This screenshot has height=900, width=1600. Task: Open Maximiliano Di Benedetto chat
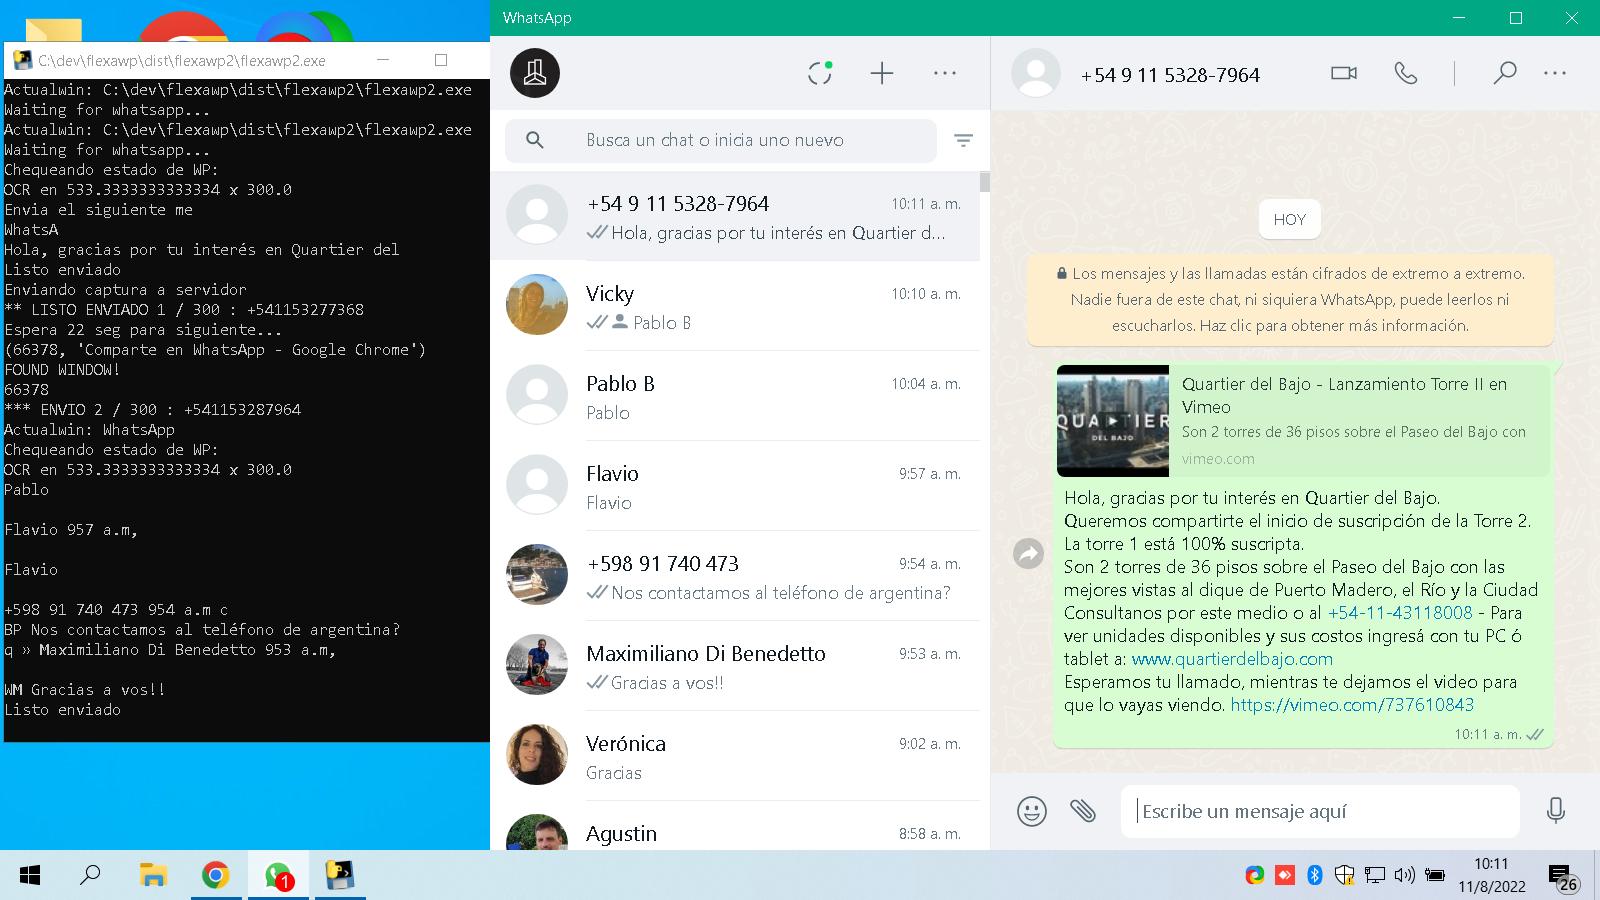tap(735, 666)
